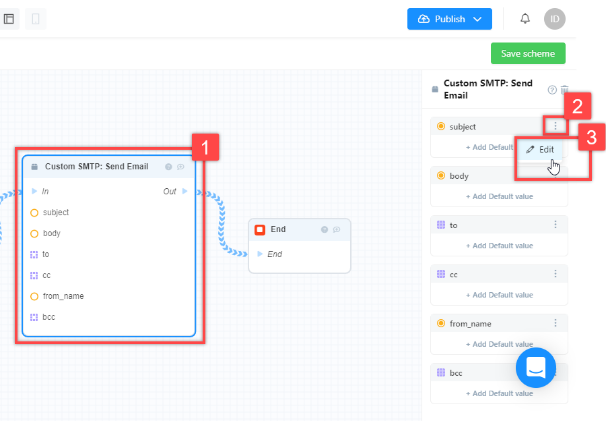Click the layout panel icon in top toolbar
606x421 pixels.
click(9, 19)
